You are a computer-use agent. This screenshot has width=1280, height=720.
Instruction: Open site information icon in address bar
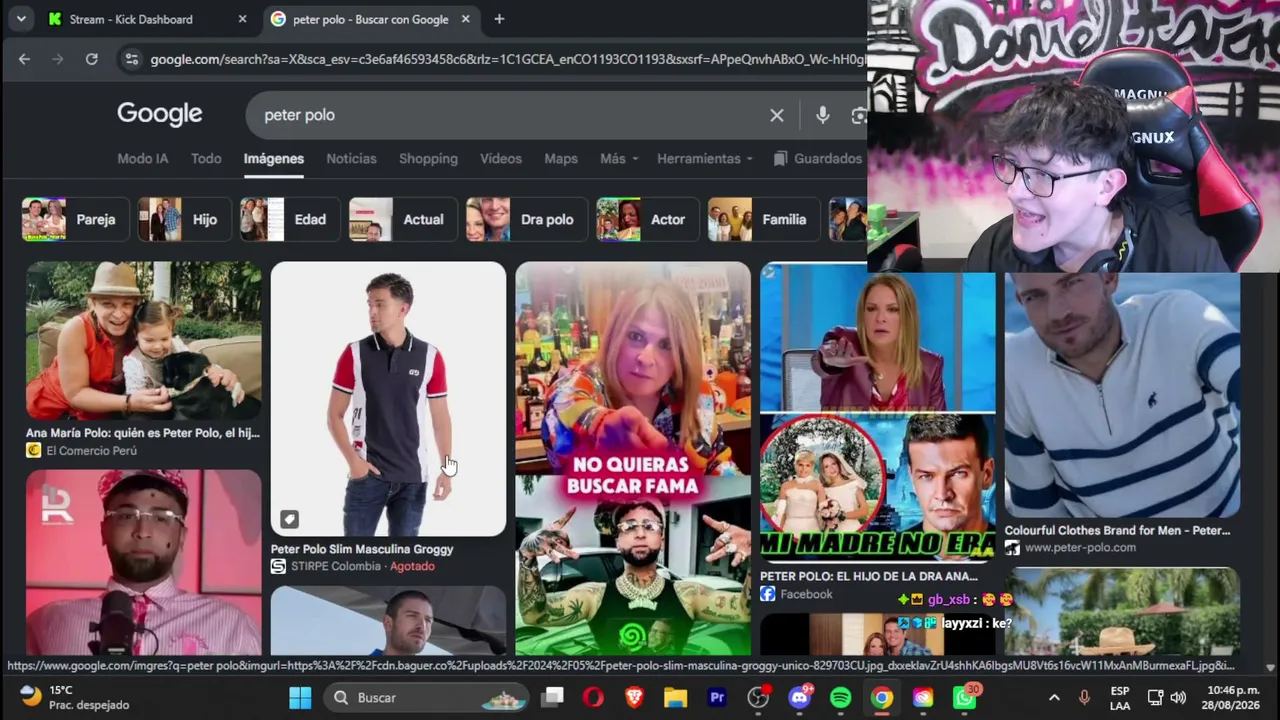point(131,60)
